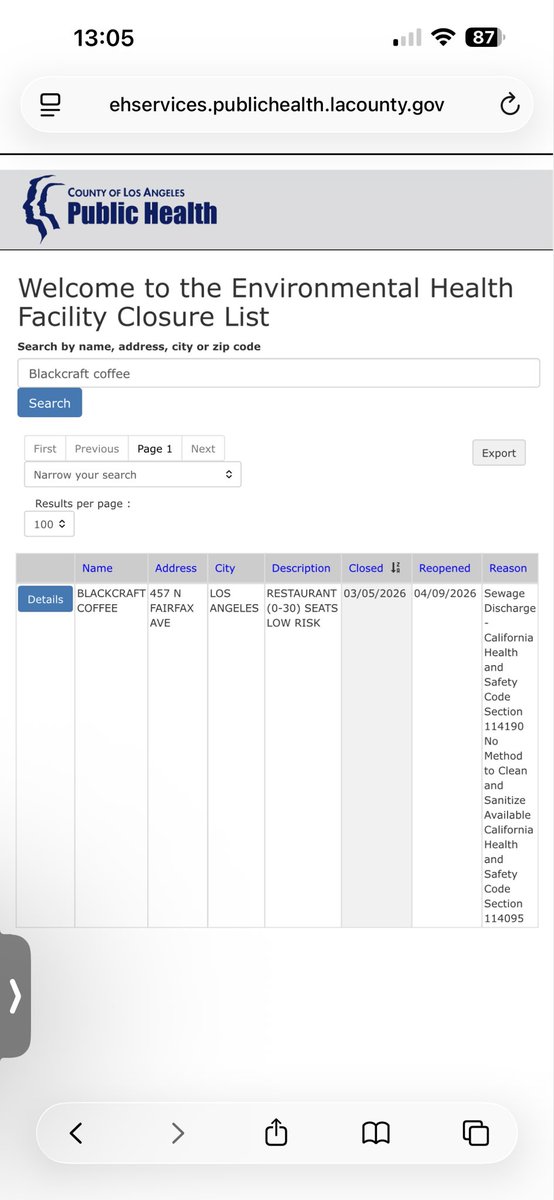Viewport: 554px width, 1200px height.
Task: Go back with Safari back arrow
Action: (x=76, y=1133)
